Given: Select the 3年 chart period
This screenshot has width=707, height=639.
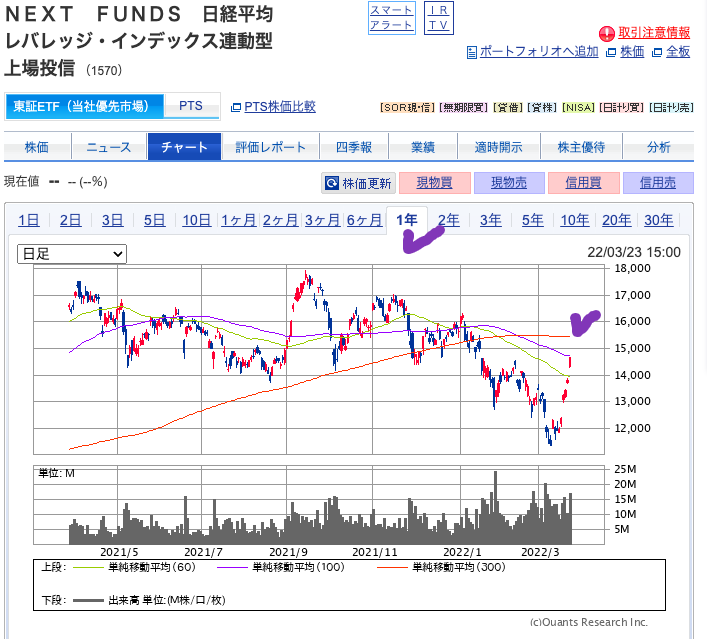Looking at the screenshot, I should click(491, 221).
